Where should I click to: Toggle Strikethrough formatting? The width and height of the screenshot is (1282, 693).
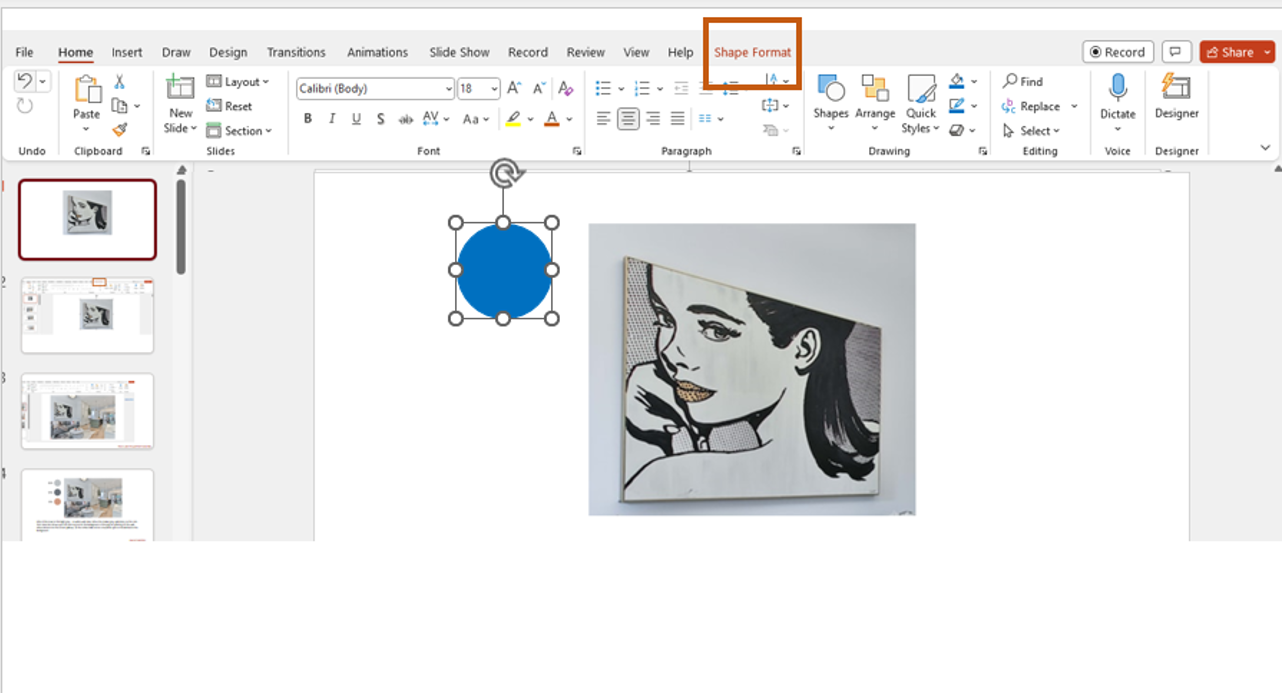pos(405,119)
